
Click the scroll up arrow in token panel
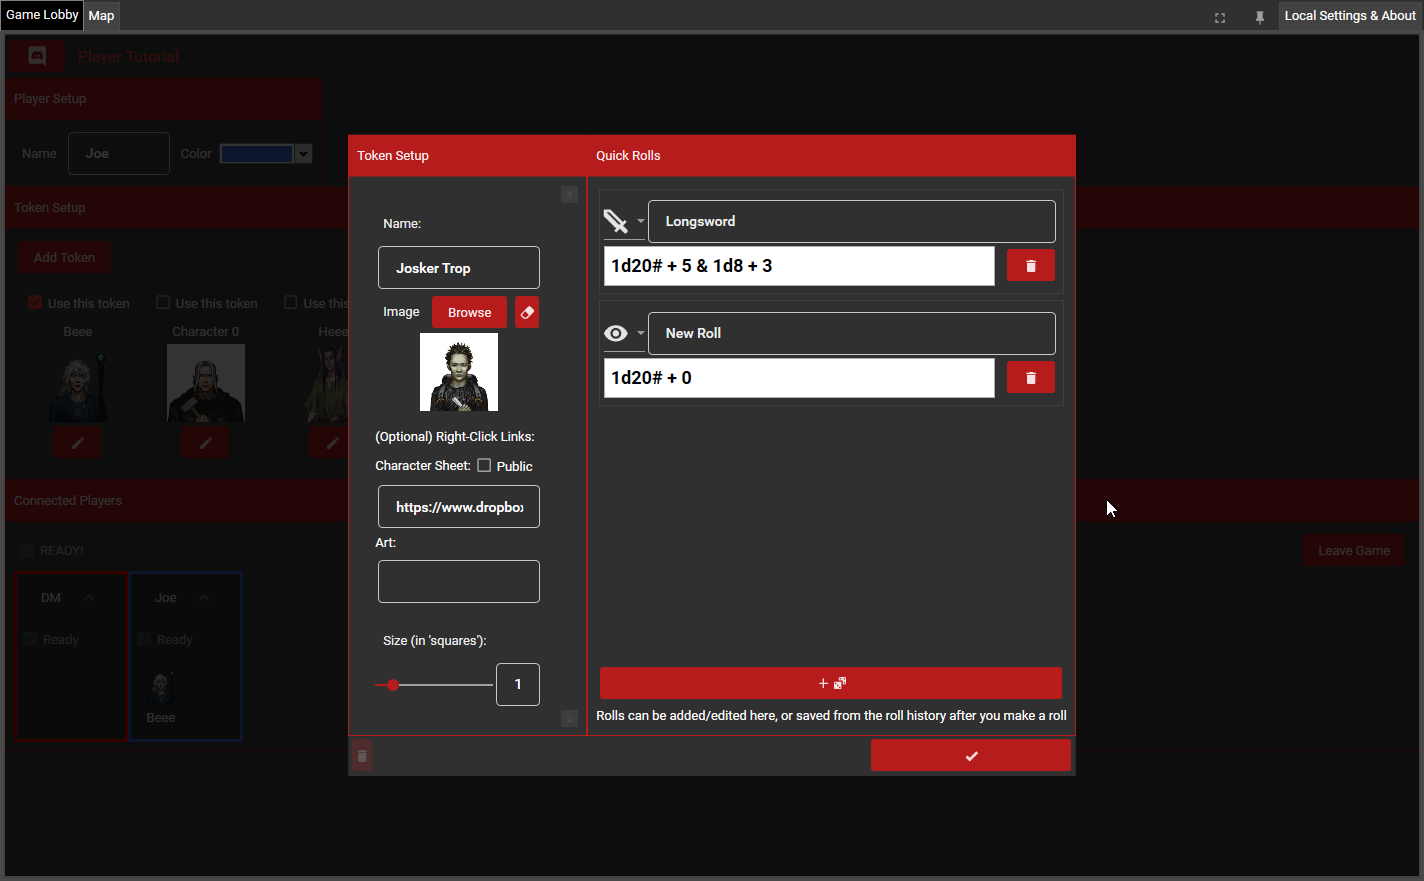pyautogui.click(x=570, y=194)
